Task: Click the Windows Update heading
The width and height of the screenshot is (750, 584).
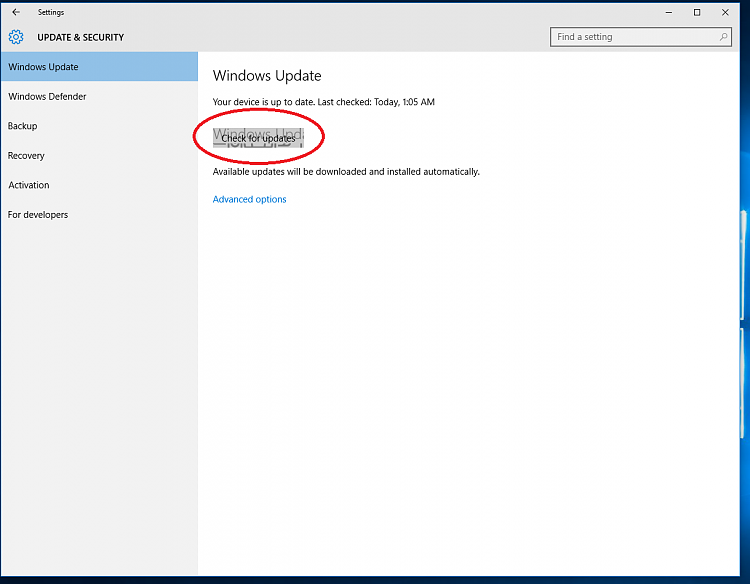Action: [x=267, y=76]
